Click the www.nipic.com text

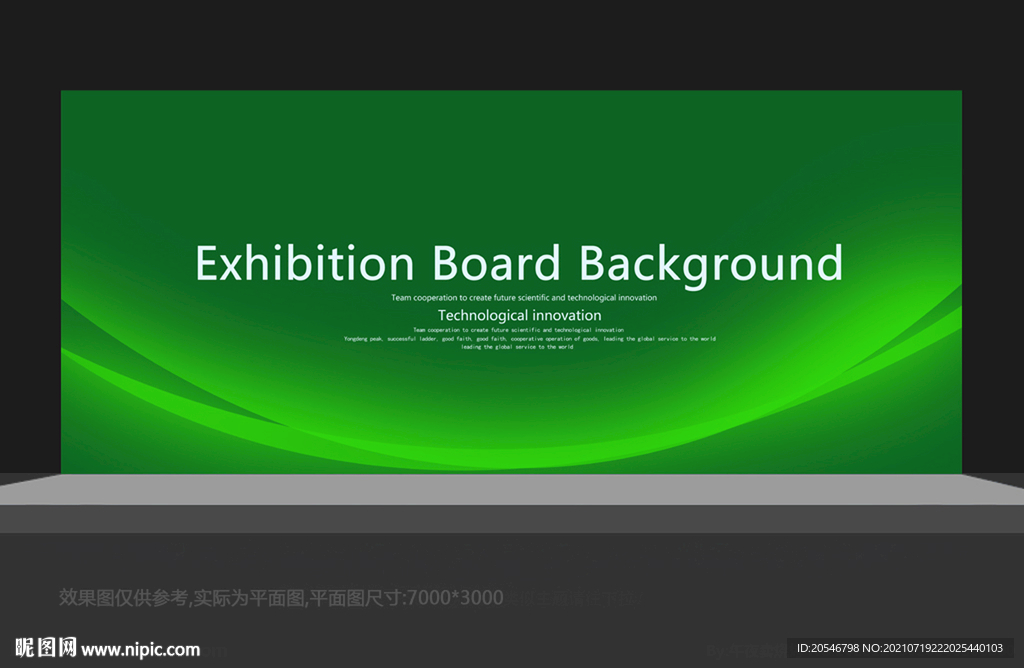140,649
